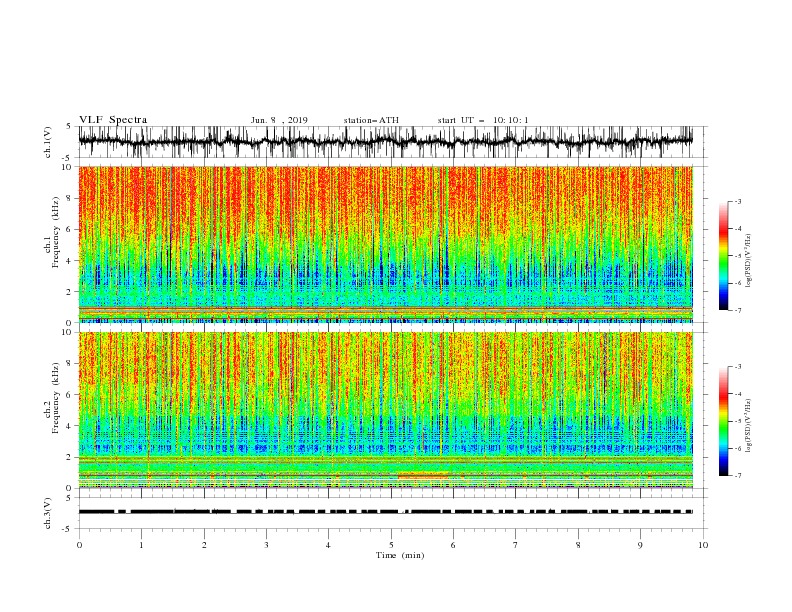Click the ch.1 voltage waveform trace
This screenshot has height=612, width=792.
(385, 141)
